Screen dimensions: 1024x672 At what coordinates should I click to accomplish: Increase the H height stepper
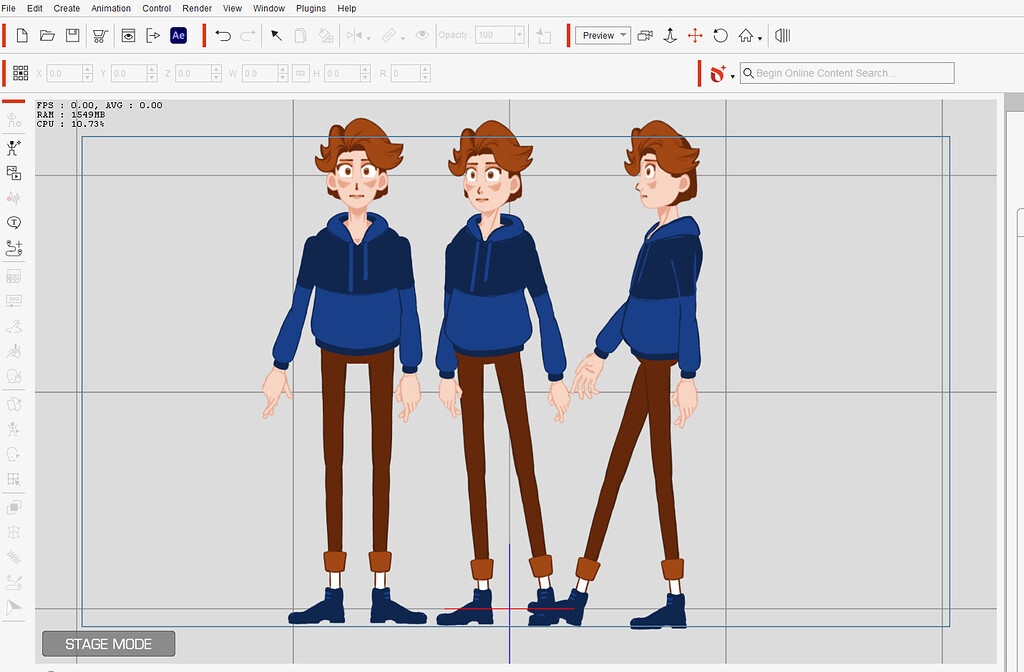(x=366, y=69)
